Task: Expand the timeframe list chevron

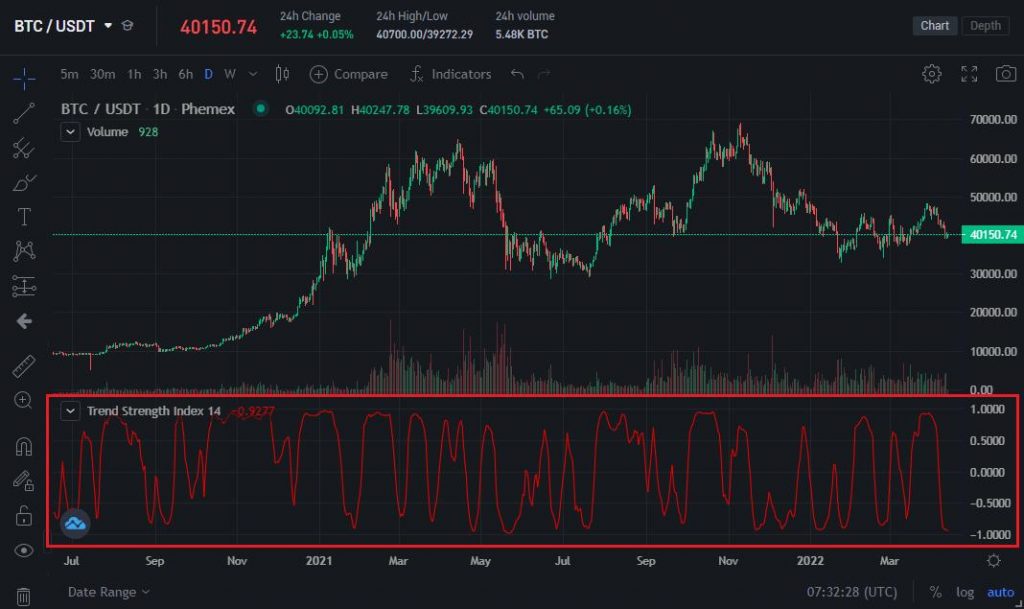Action: [253, 74]
